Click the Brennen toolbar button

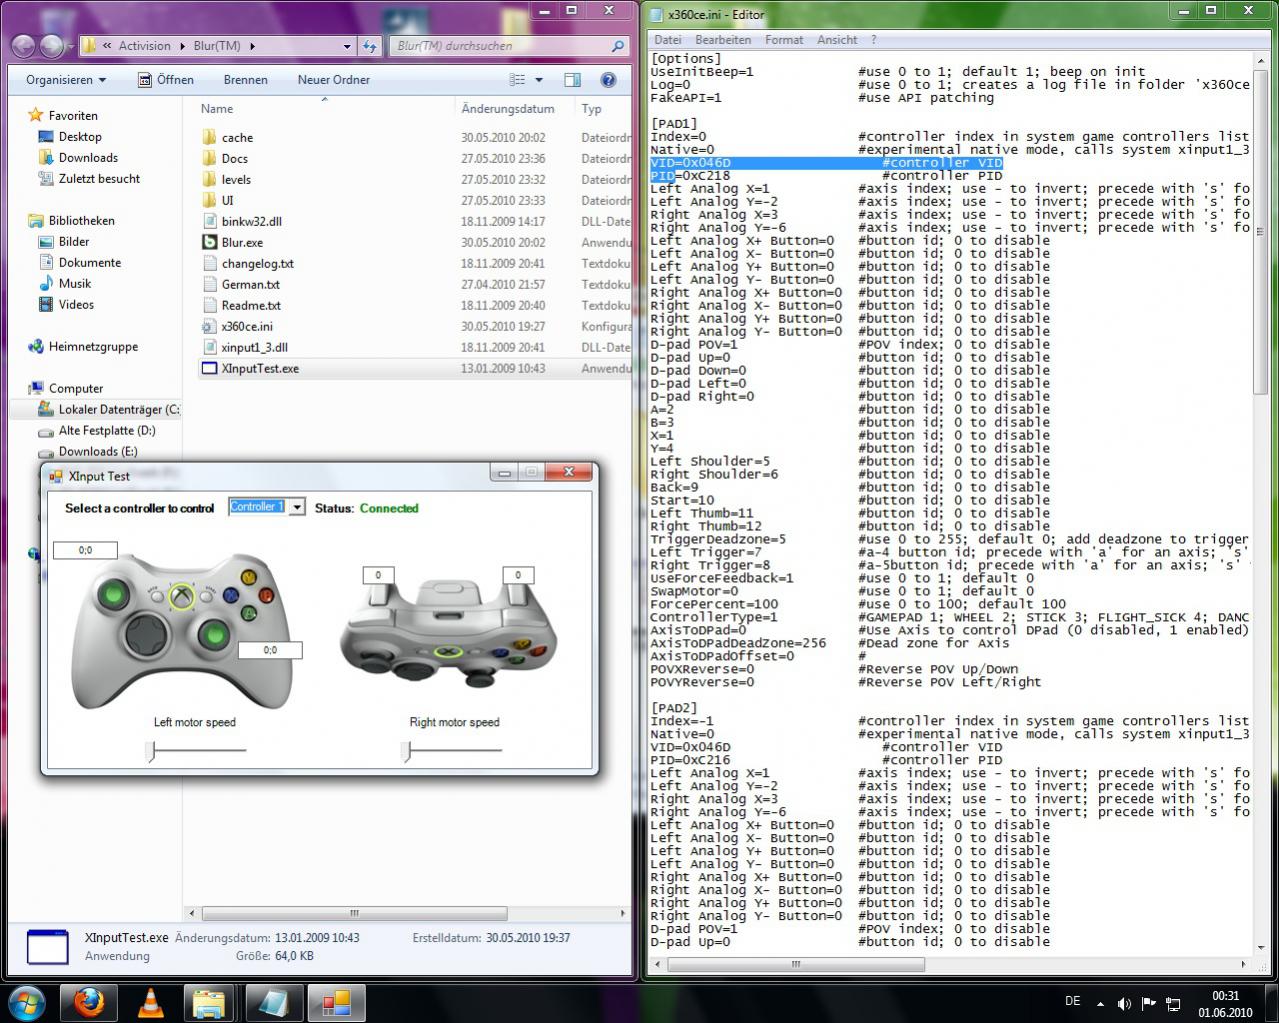tap(245, 80)
